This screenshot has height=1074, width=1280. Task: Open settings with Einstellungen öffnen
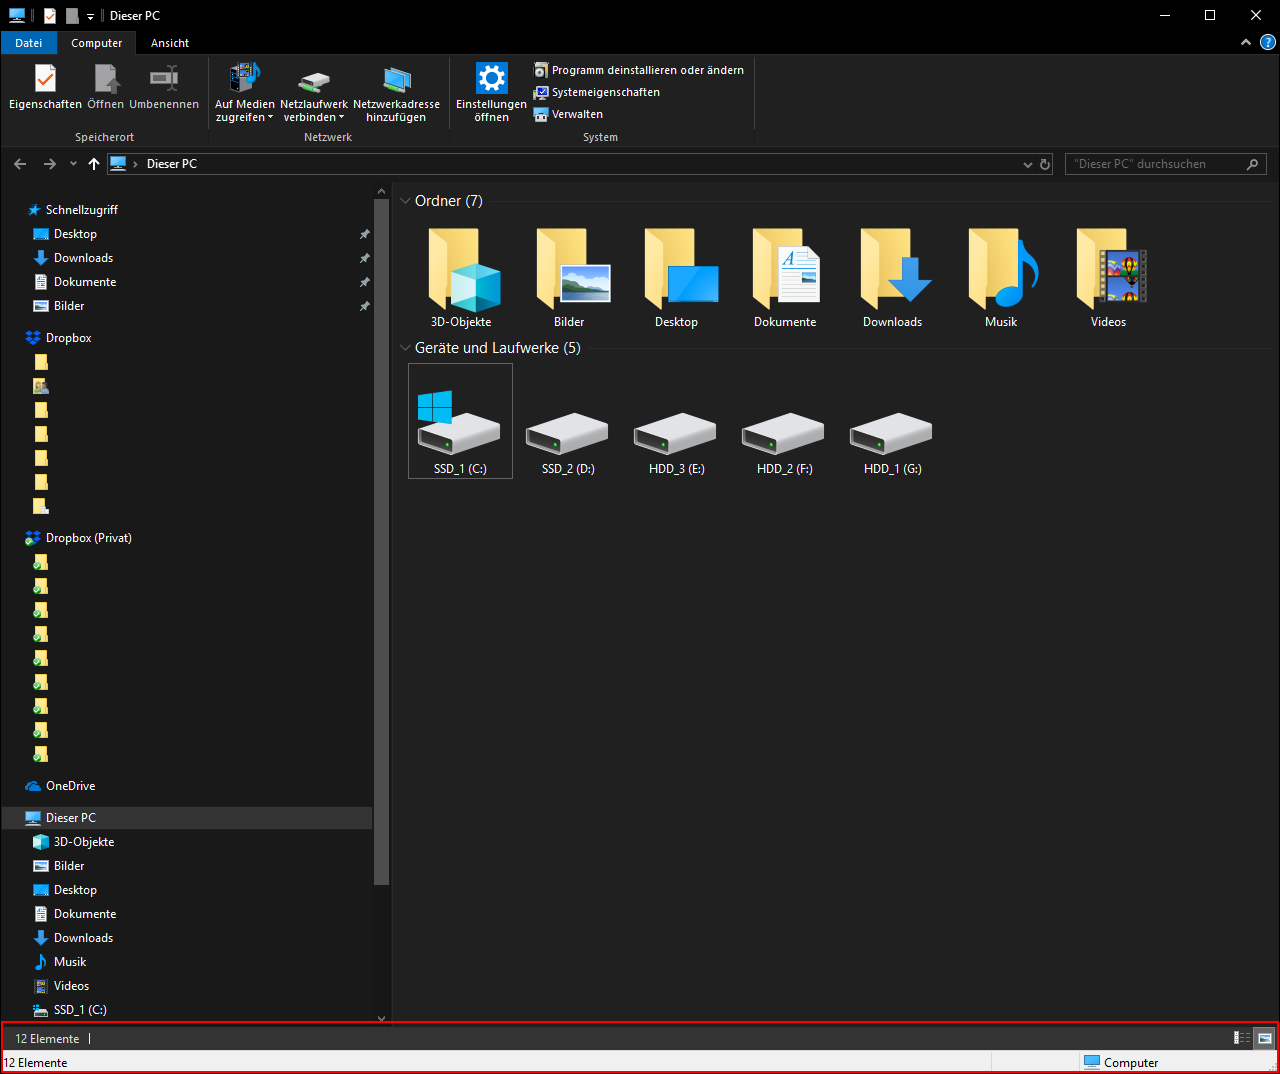pos(491,93)
